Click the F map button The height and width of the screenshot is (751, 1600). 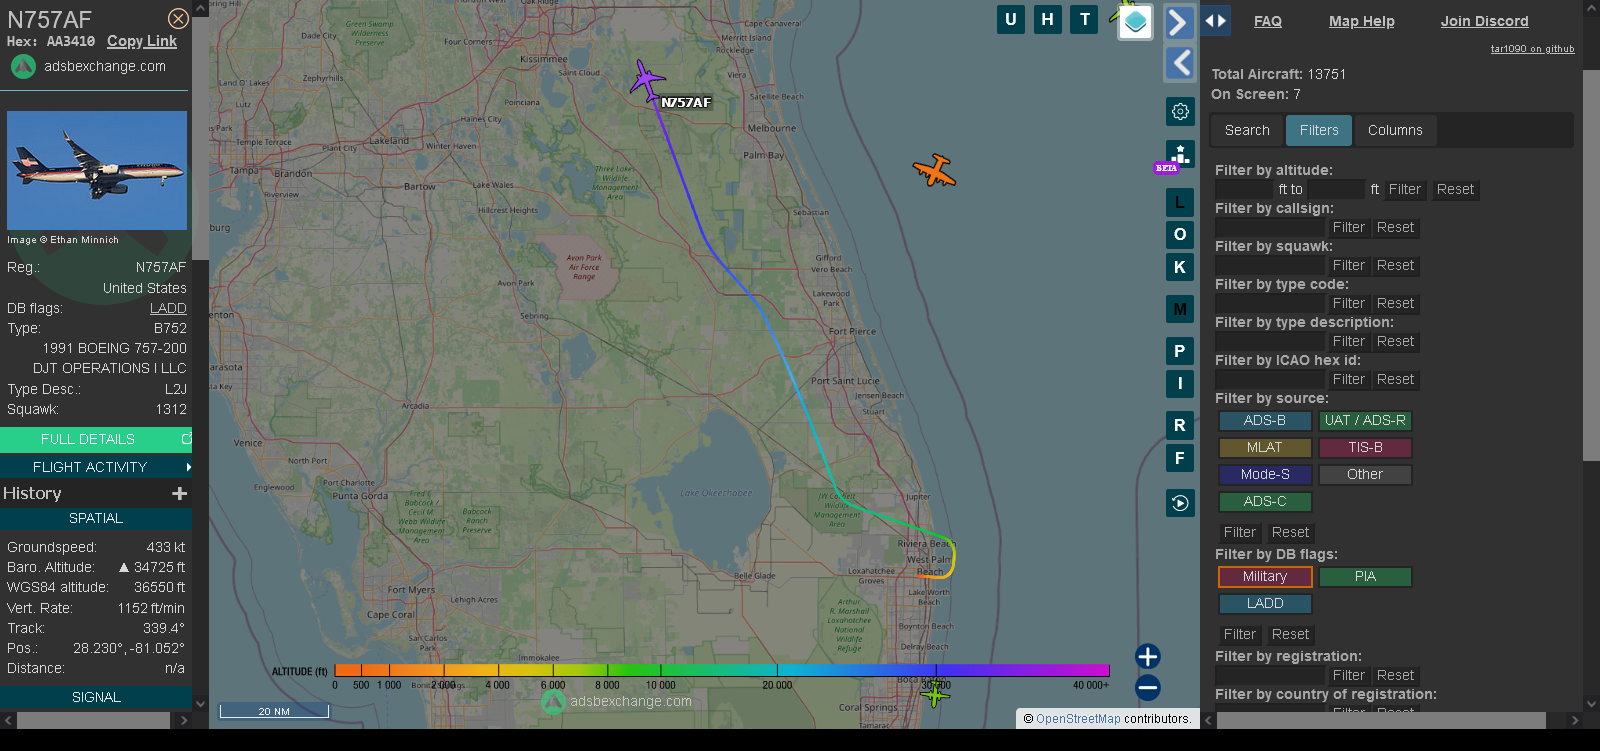pyautogui.click(x=1180, y=458)
